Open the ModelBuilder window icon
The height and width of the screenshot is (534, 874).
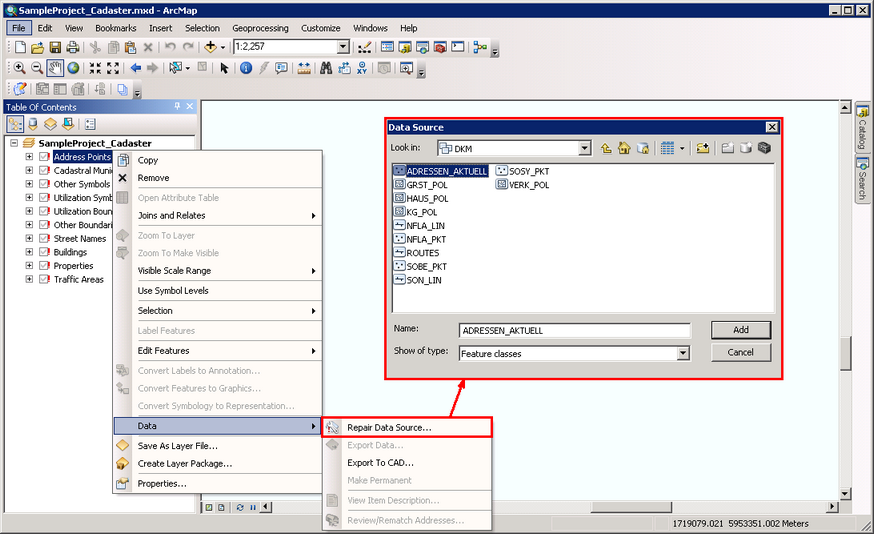(479, 47)
